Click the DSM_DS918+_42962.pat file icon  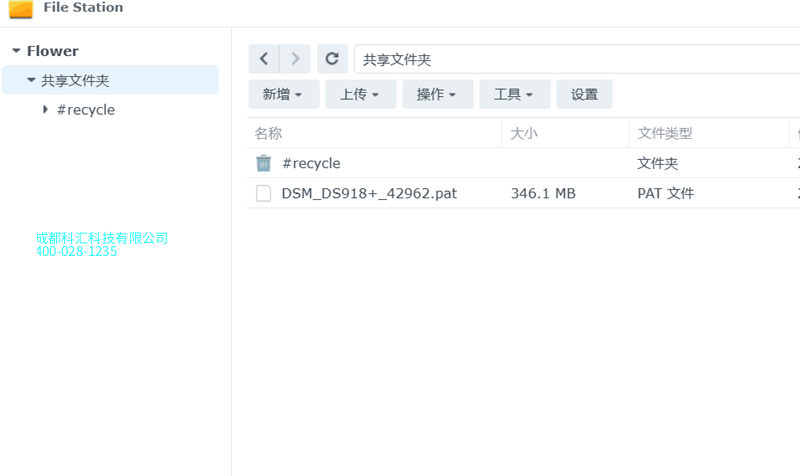263,193
